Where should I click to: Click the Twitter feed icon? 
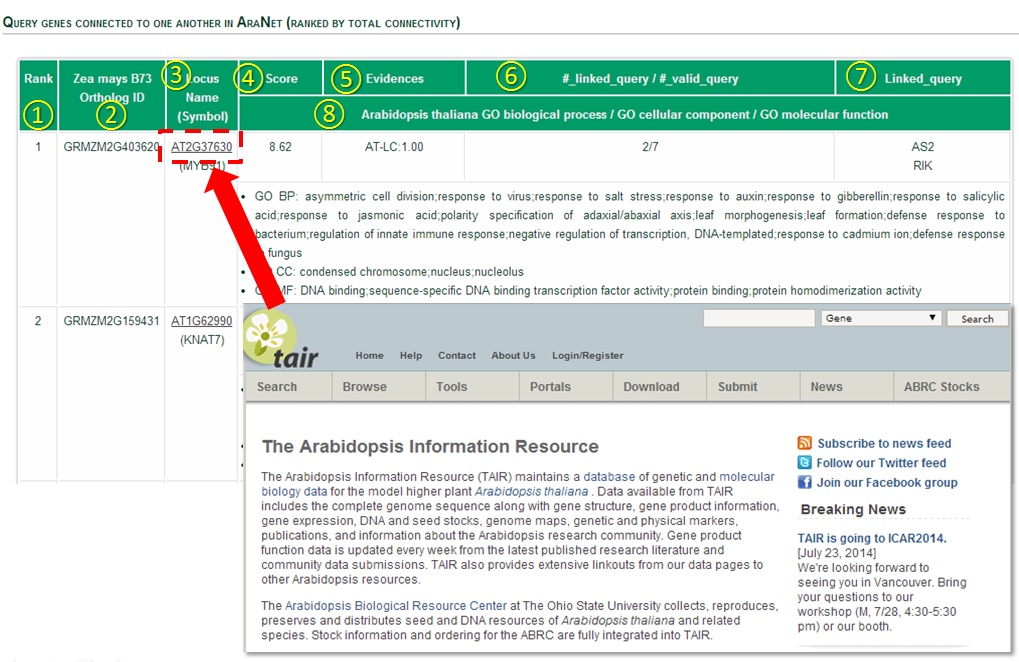(804, 463)
